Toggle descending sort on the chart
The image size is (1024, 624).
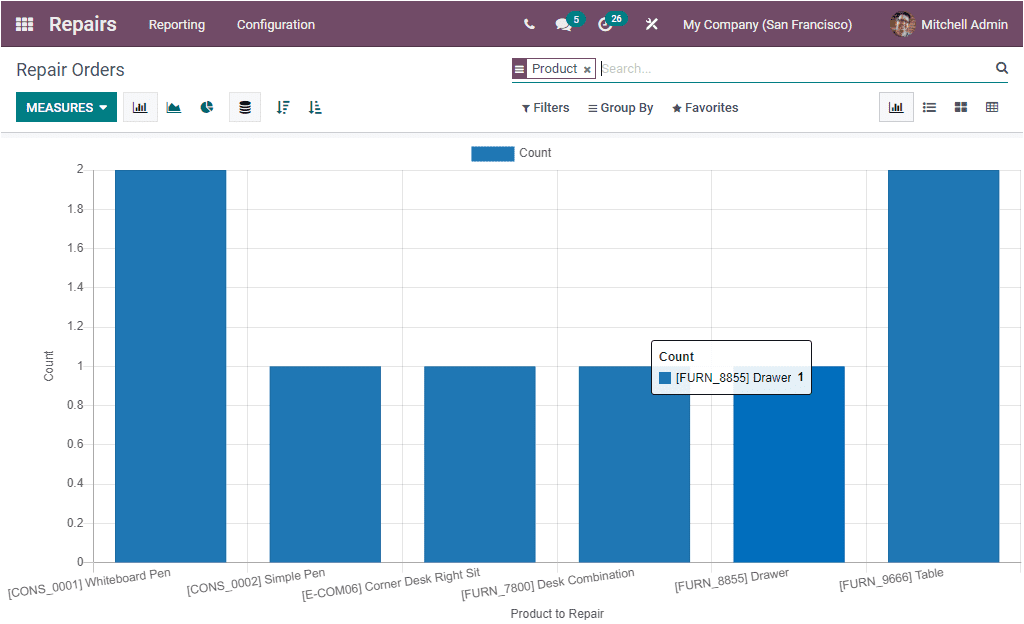(x=281, y=107)
